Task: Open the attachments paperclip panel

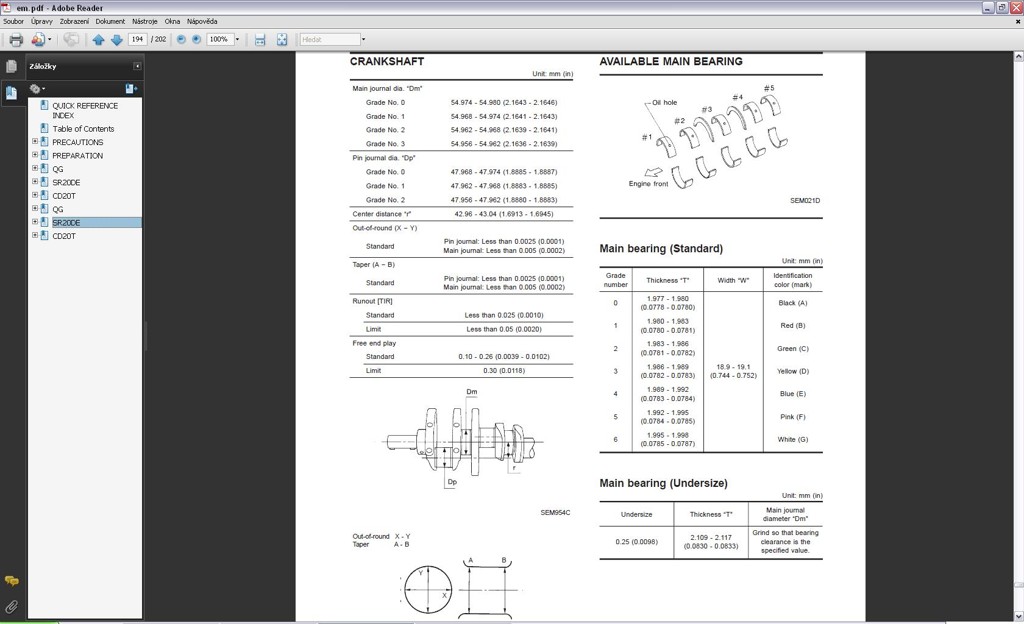Action: tap(11, 606)
